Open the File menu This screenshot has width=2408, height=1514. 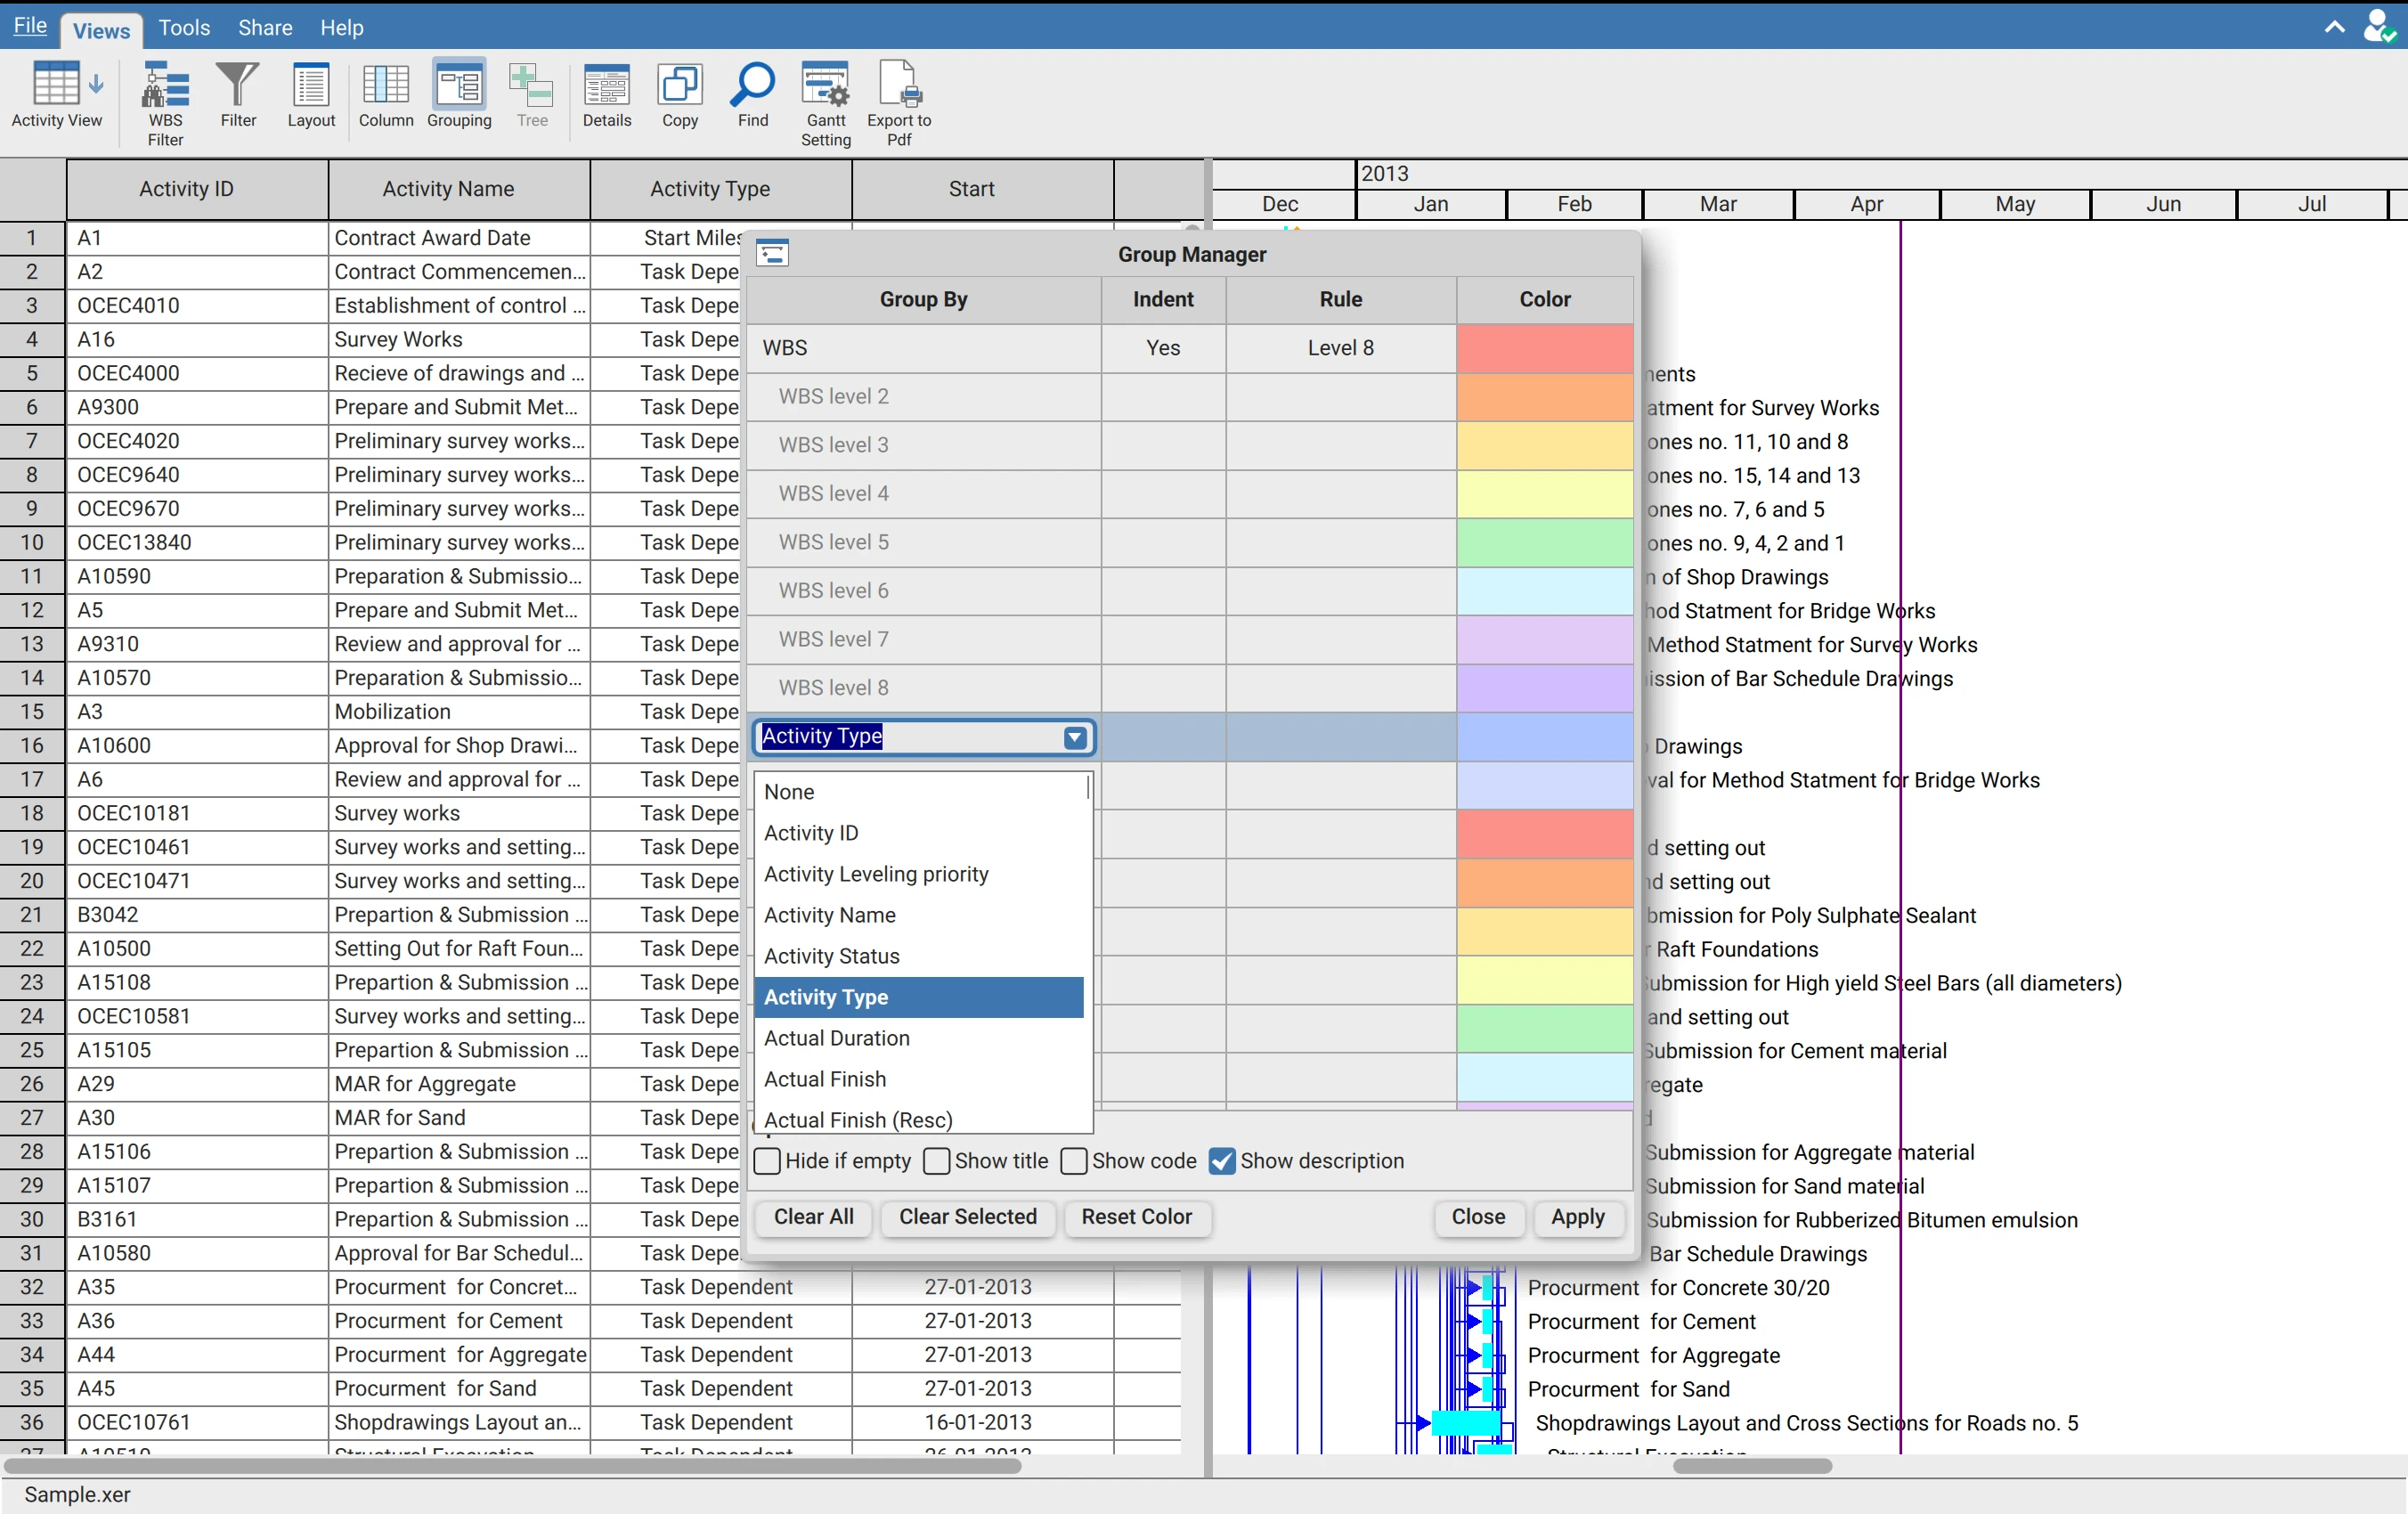tap(30, 26)
